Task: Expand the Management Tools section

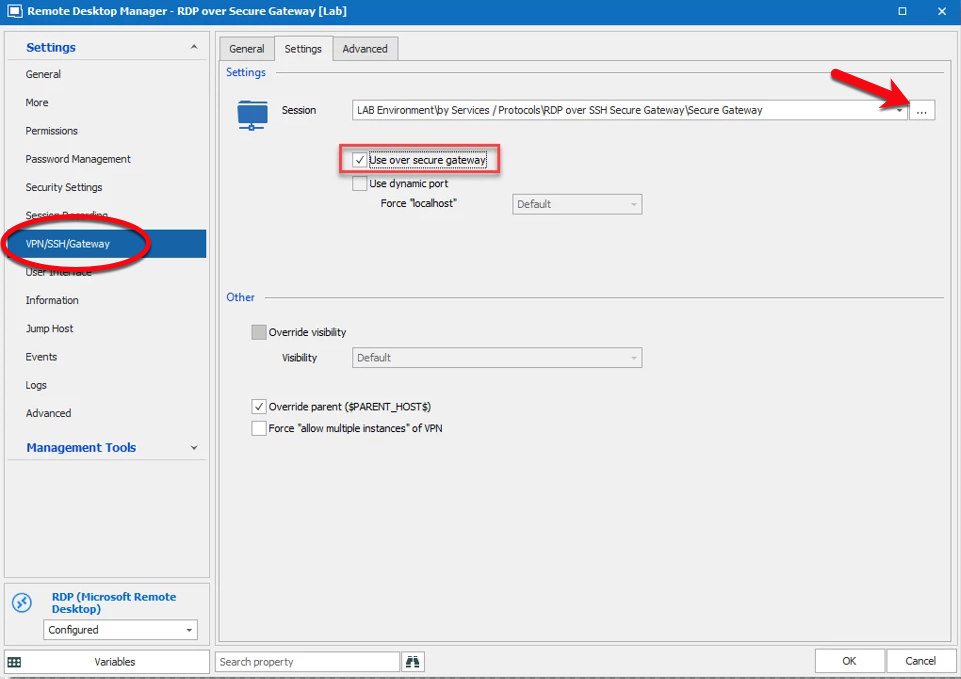Action: 194,448
